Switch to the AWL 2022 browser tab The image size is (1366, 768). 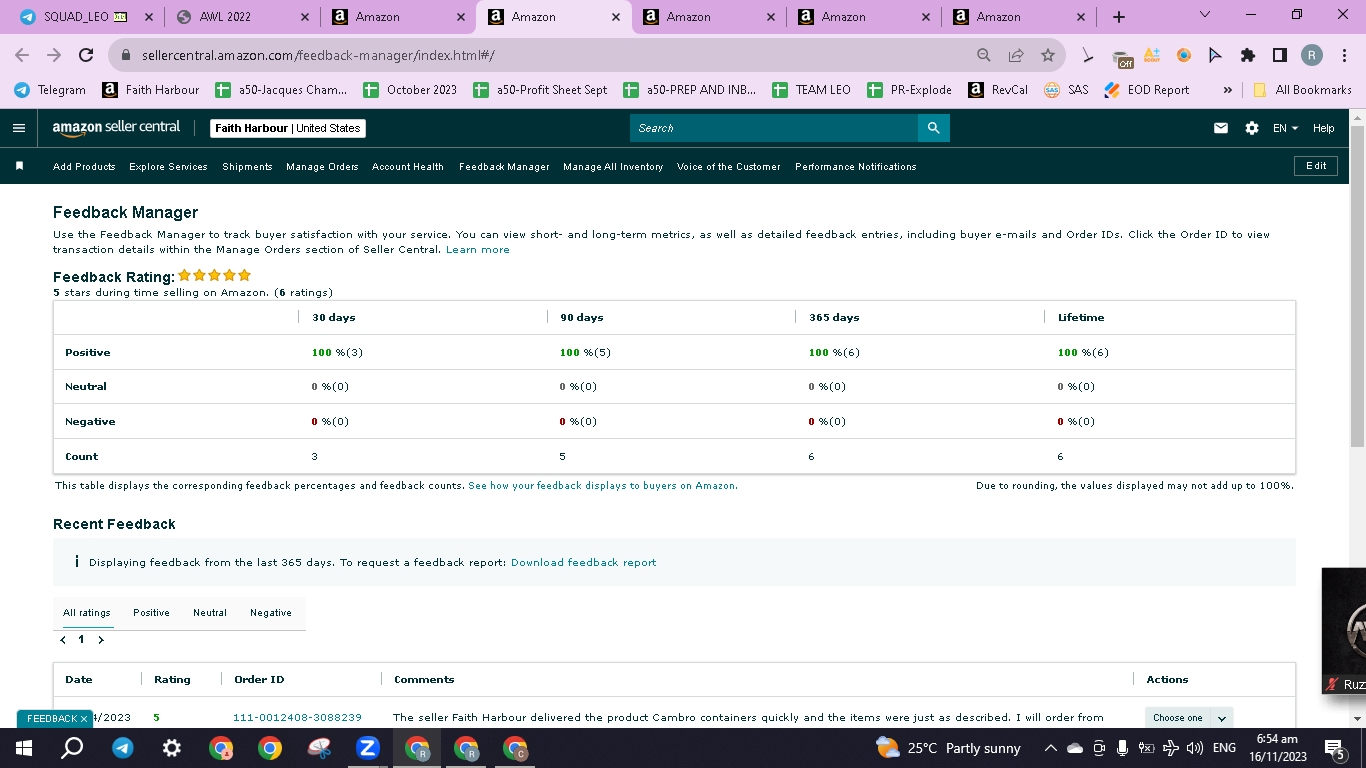tap(242, 17)
